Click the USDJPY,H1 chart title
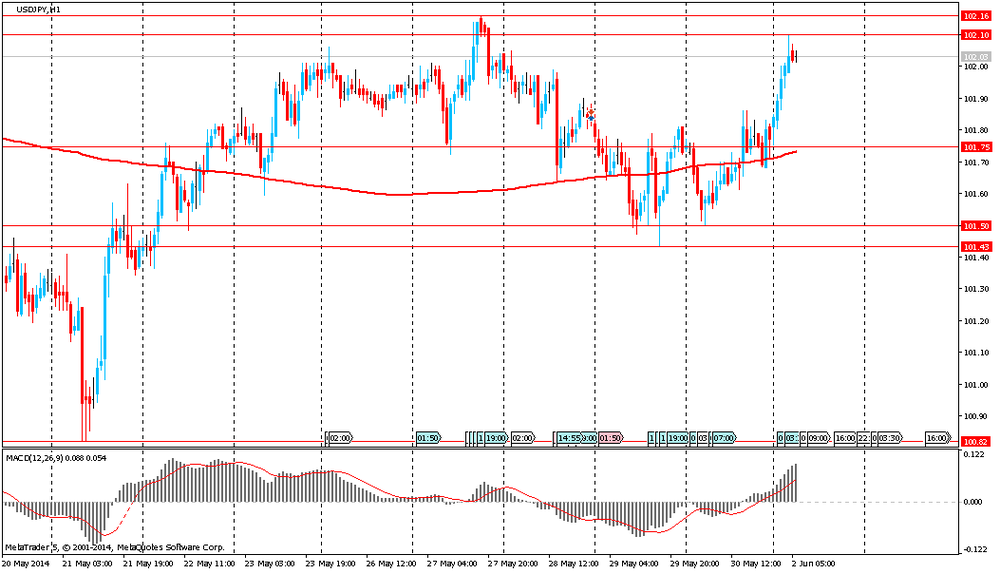Viewport: 1000px width, 574px height. [x=39, y=10]
